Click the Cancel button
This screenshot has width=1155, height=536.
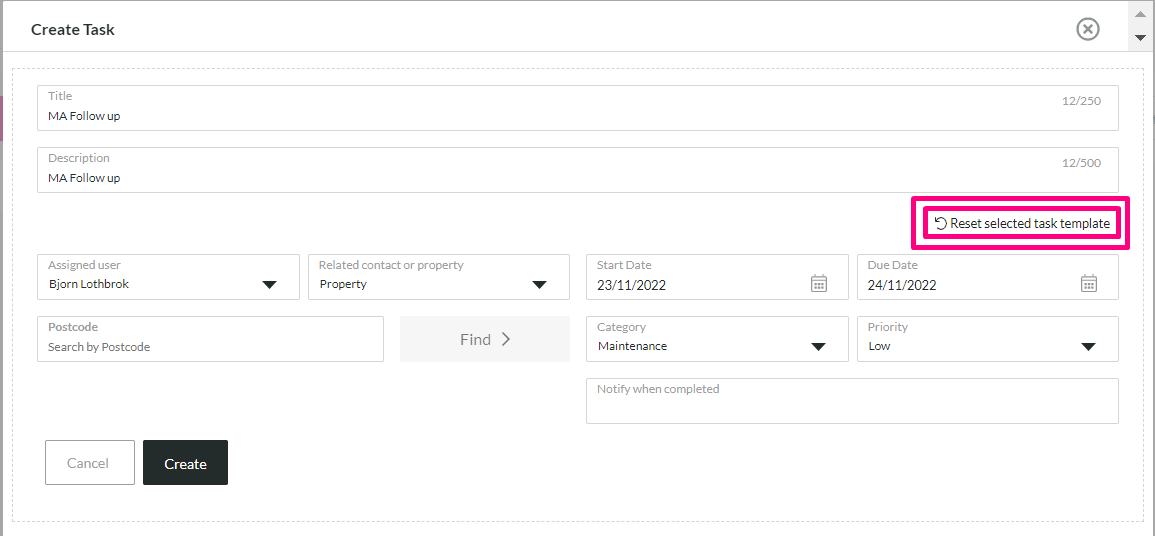pos(90,462)
